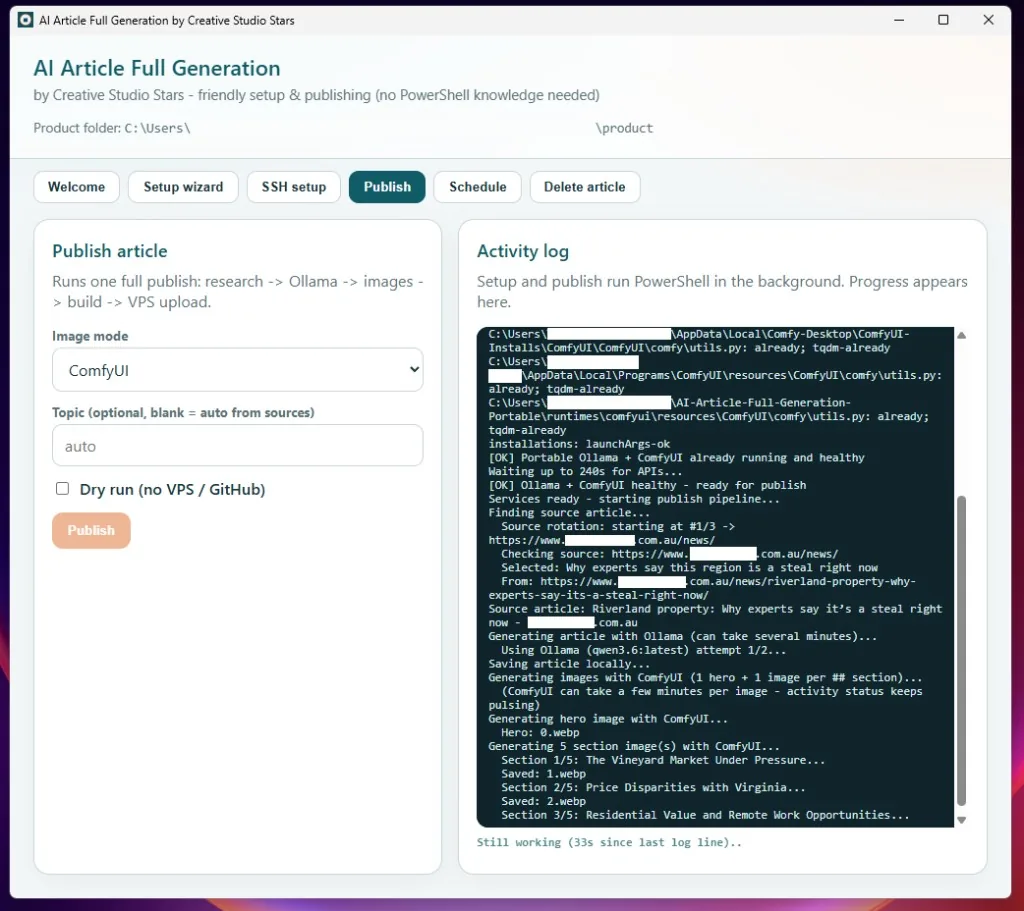1024x911 pixels.
Task: Maximize the application window
Action: [943, 20]
